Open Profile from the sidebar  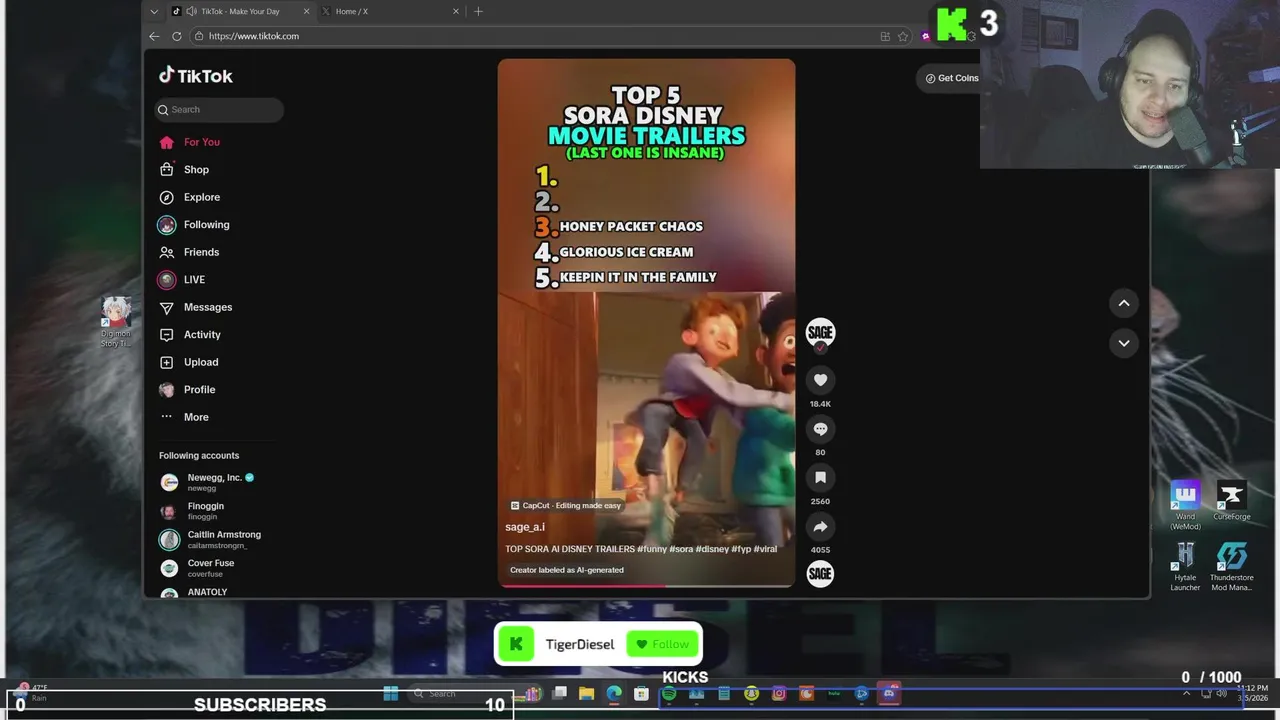pyautogui.click(x=187, y=390)
